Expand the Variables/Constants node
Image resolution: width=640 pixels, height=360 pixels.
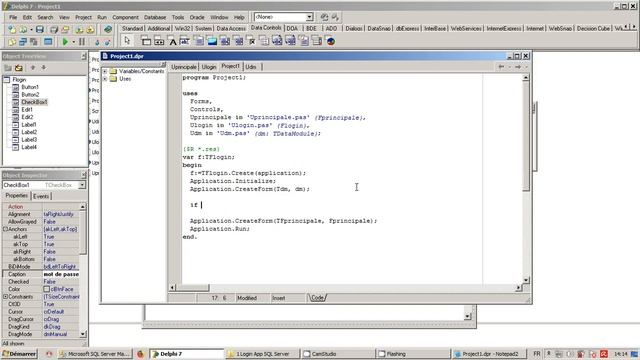pos(105,71)
